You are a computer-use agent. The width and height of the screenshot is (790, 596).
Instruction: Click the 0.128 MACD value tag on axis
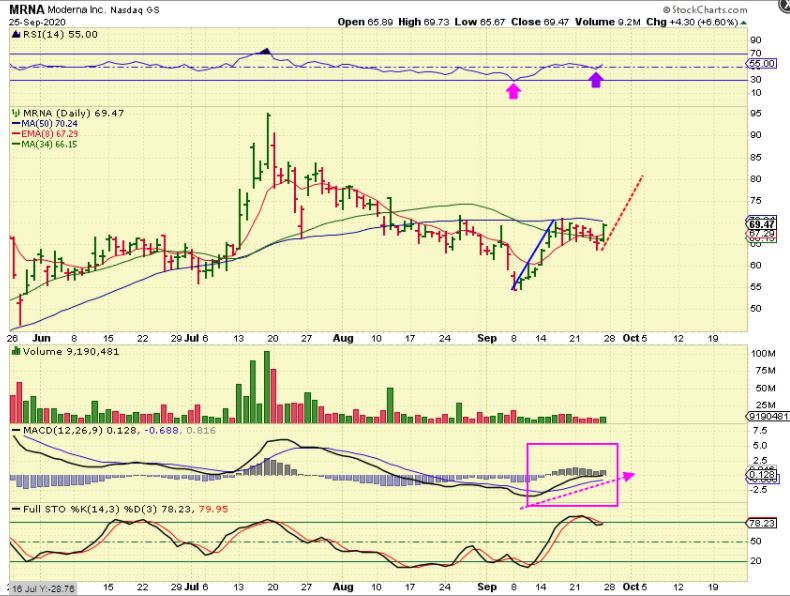tap(763, 475)
